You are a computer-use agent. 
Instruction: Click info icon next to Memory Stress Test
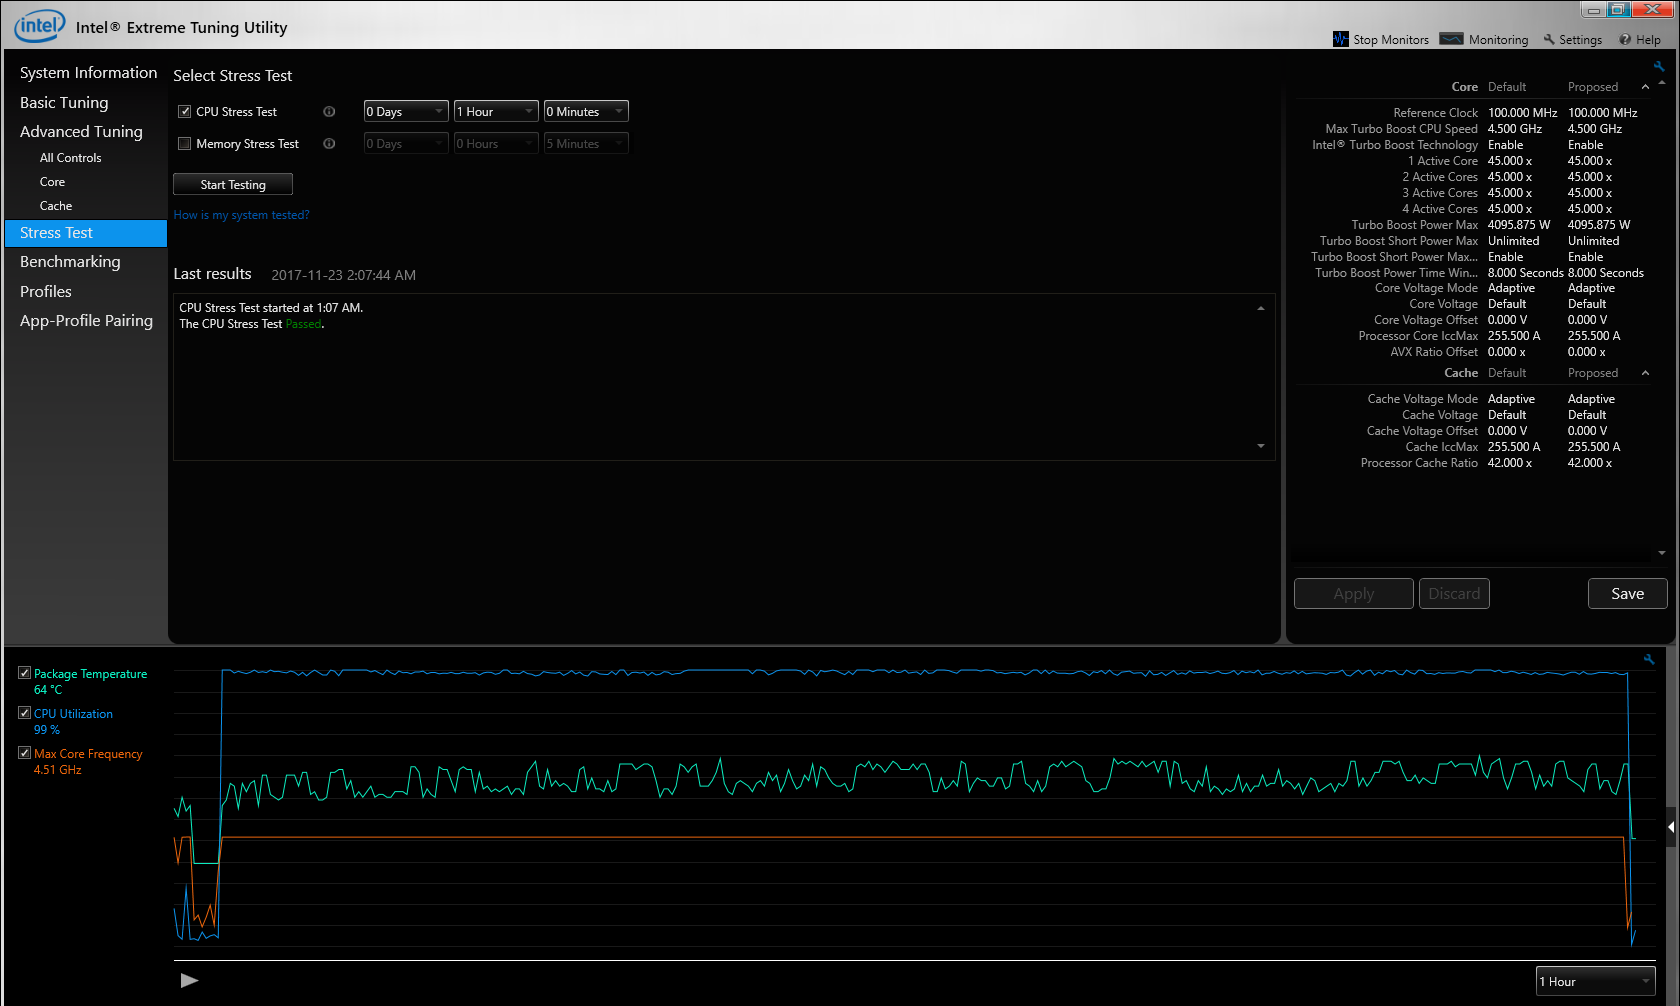coord(329,144)
